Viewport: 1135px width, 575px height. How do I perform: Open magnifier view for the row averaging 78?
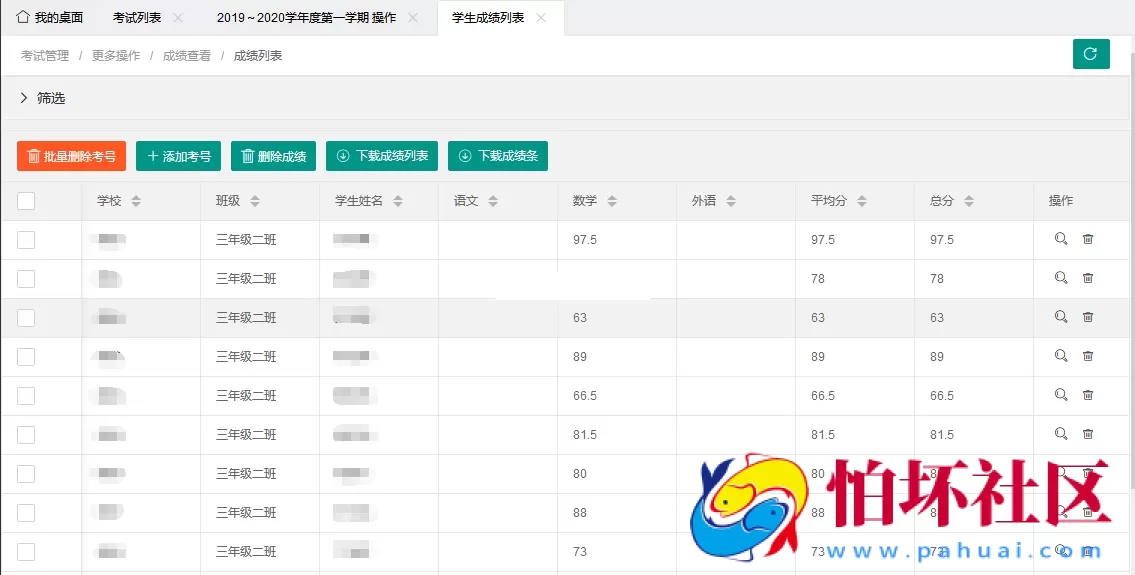tap(1060, 278)
